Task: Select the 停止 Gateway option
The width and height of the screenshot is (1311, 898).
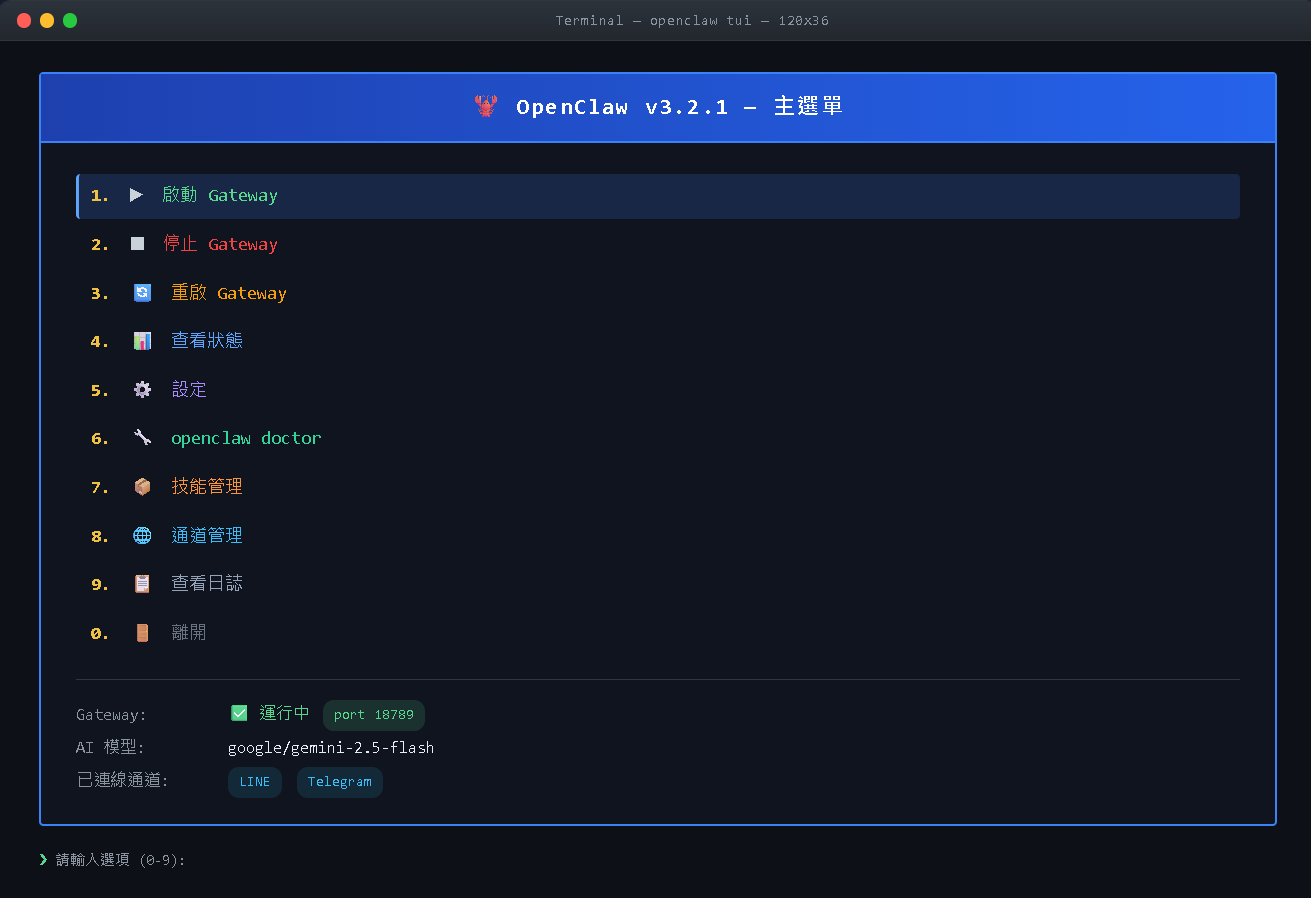Action: pos(220,243)
